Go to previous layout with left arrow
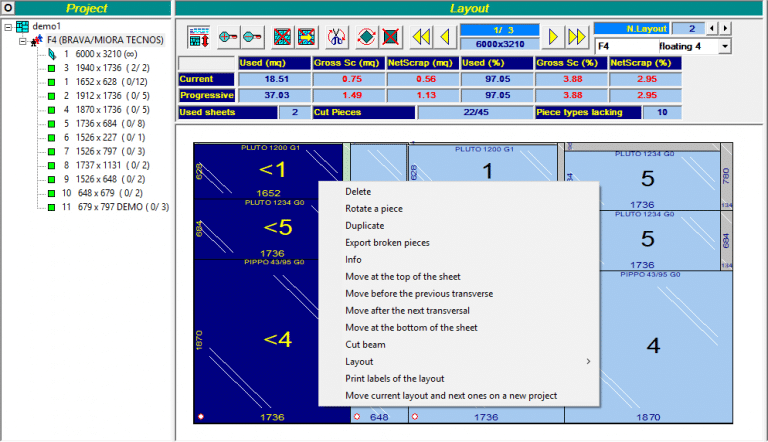The height and width of the screenshot is (442, 768). pyautogui.click(x=445, y=37)
